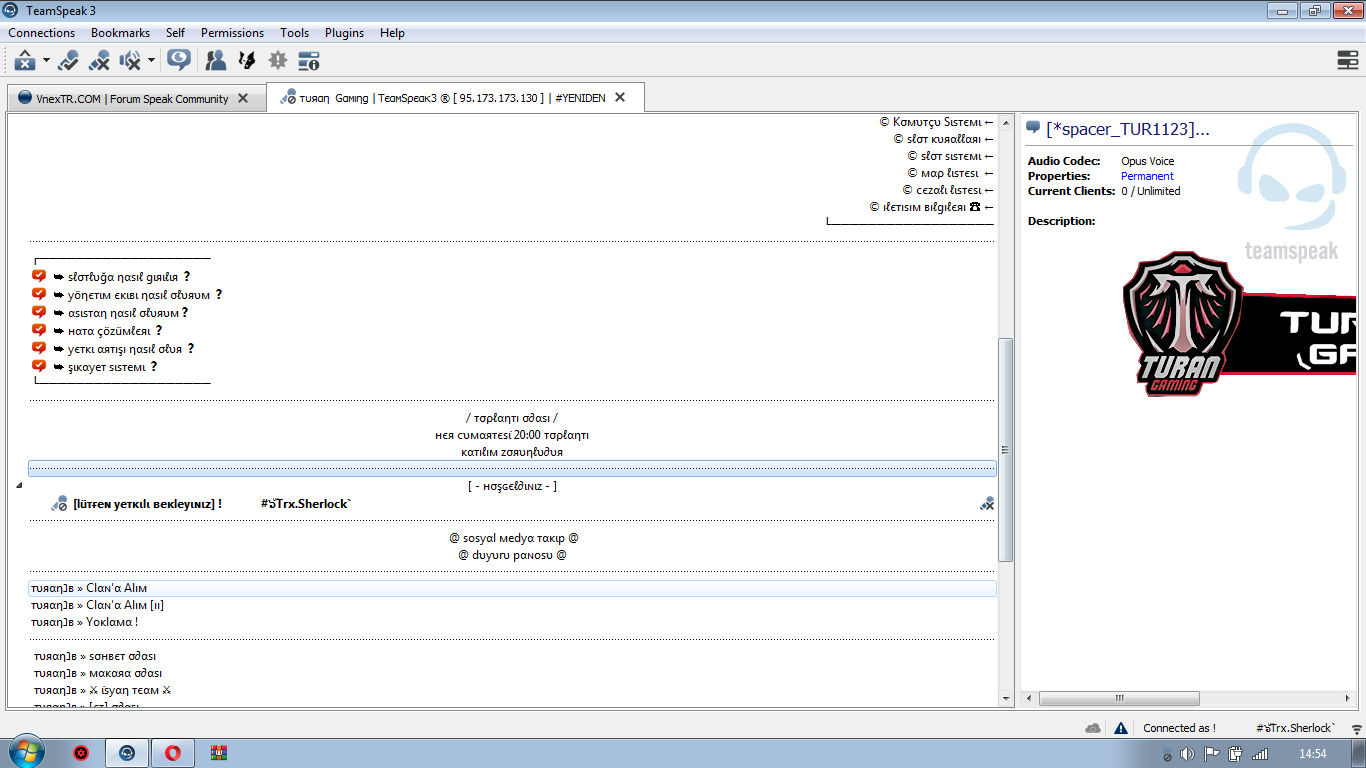
Task: Select the isyan team channel
Action: pos(102,690)
